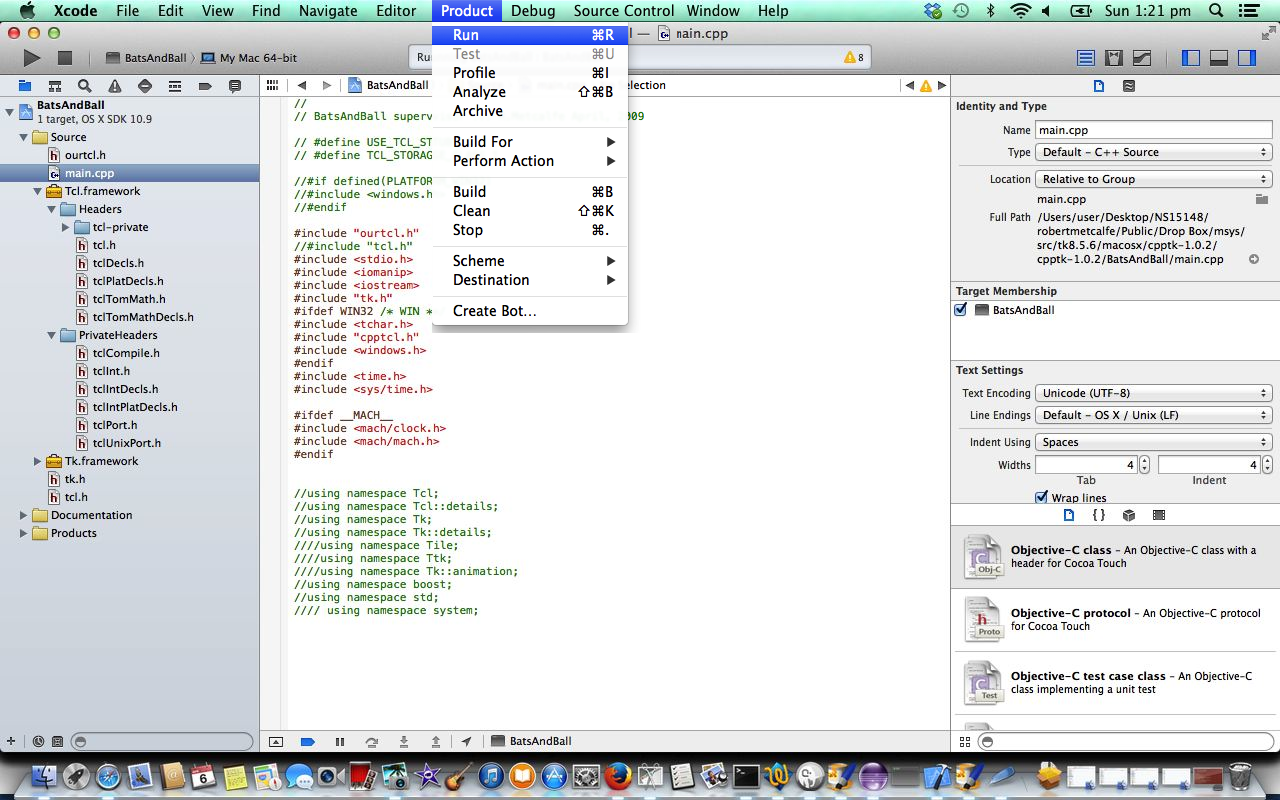Expand the Products folder

(x=23, y=533)
